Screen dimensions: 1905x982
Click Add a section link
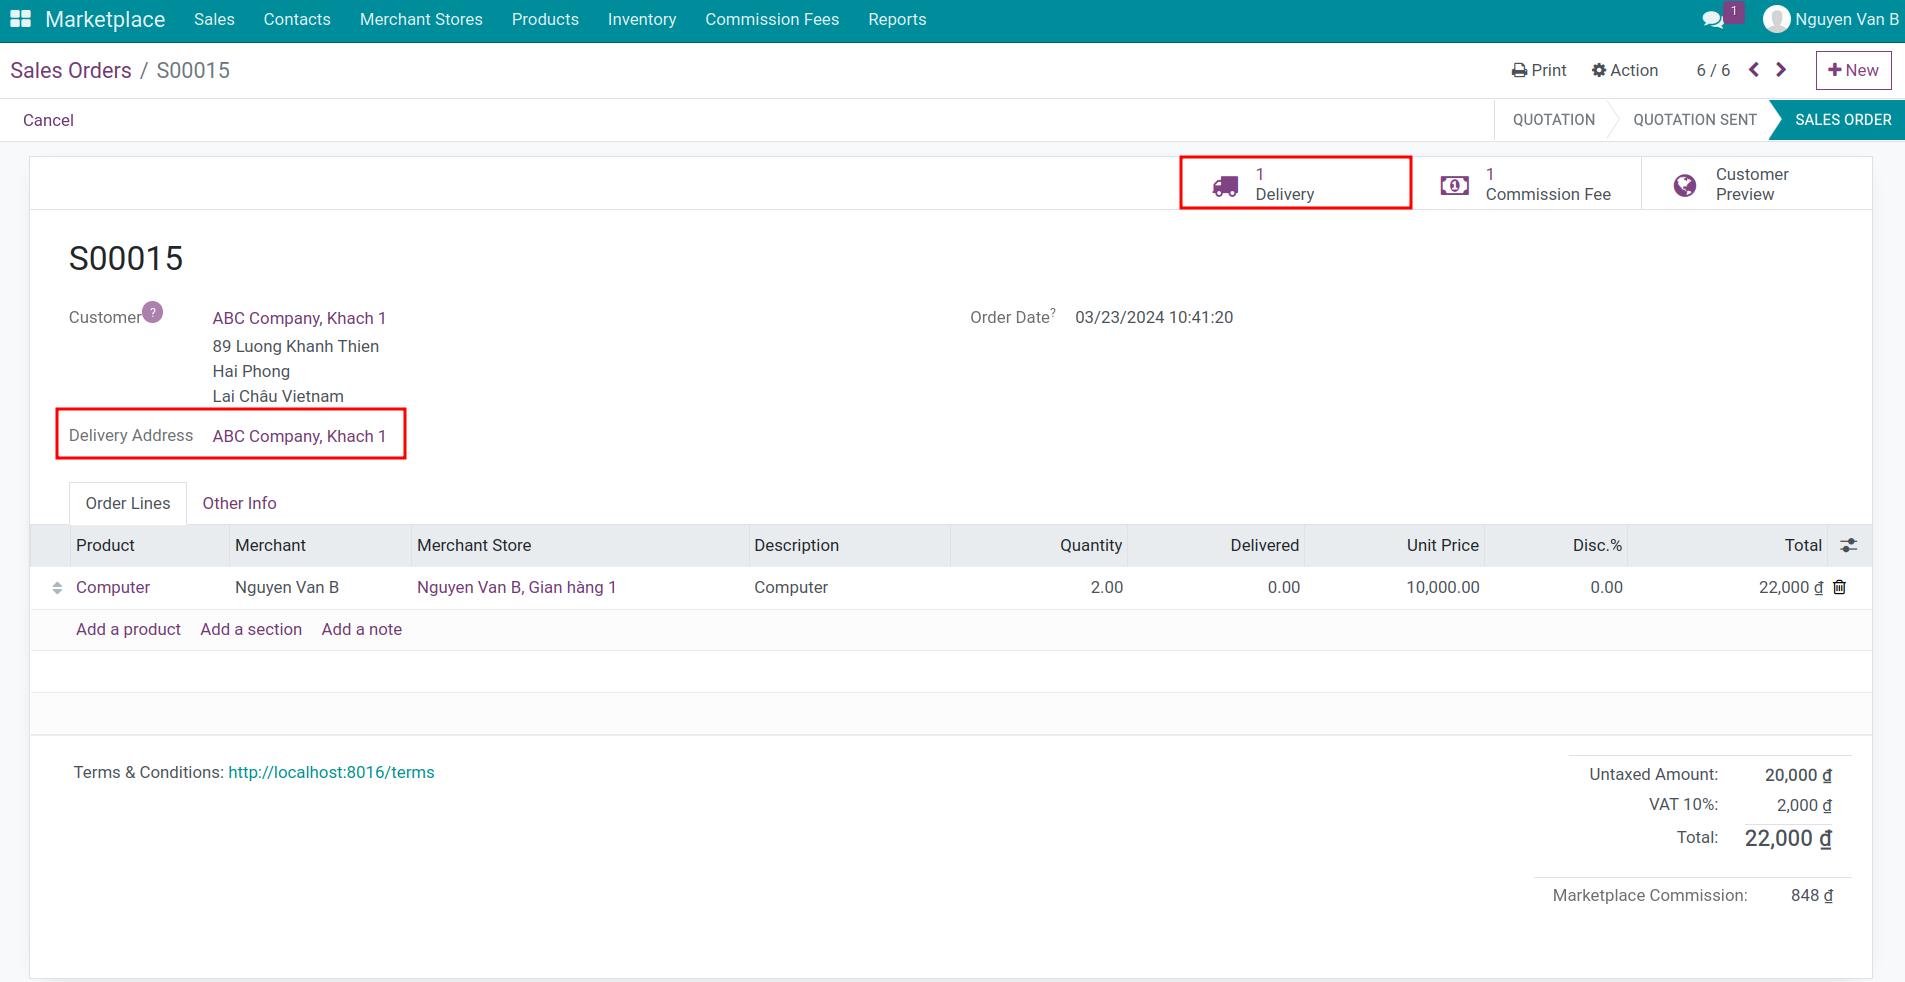coord(251,629)
